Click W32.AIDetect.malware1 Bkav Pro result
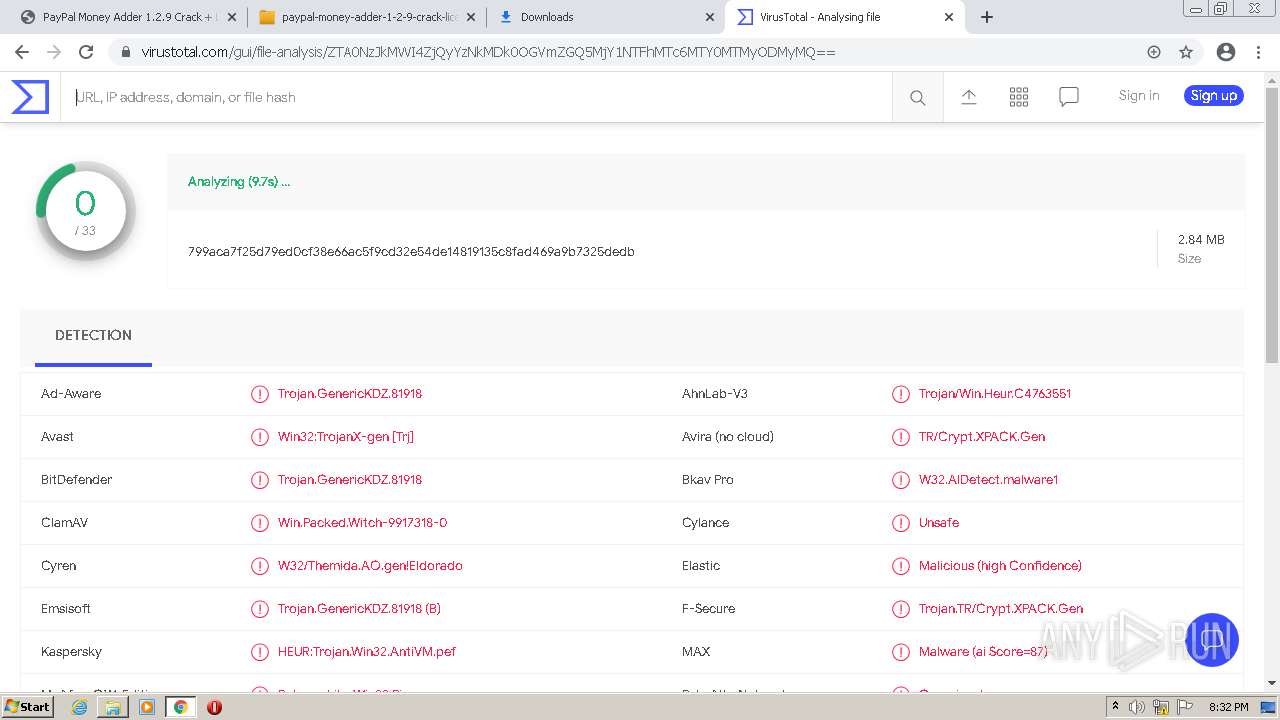The width and height of the screenshot is (1280, 720). tap(988, 480)
